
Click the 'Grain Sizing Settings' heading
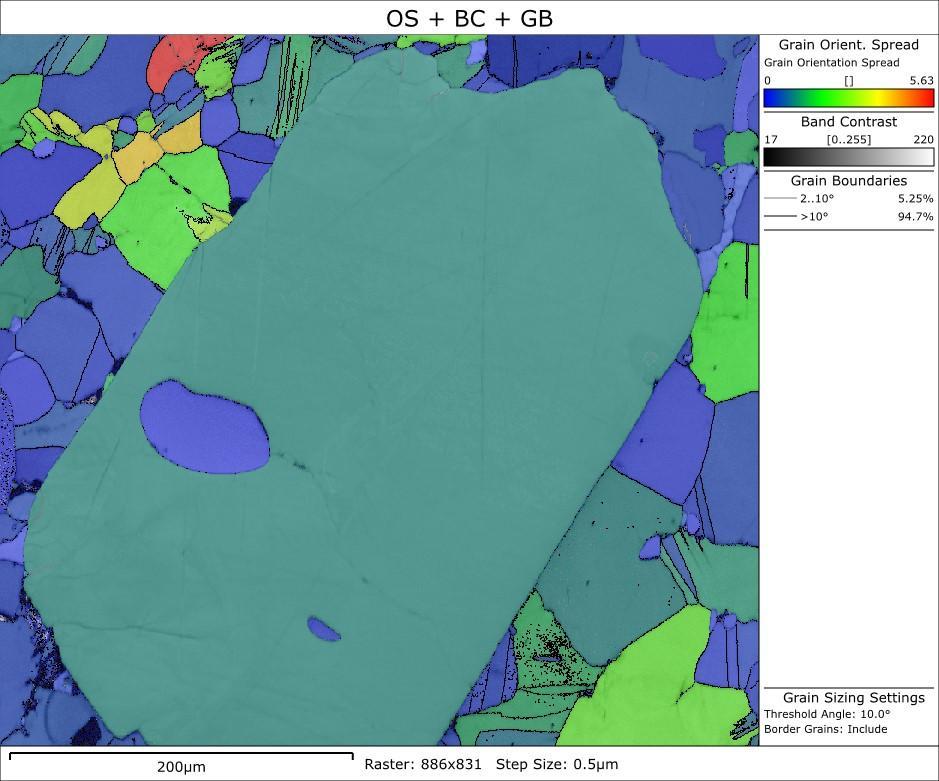tap(853, 697)
